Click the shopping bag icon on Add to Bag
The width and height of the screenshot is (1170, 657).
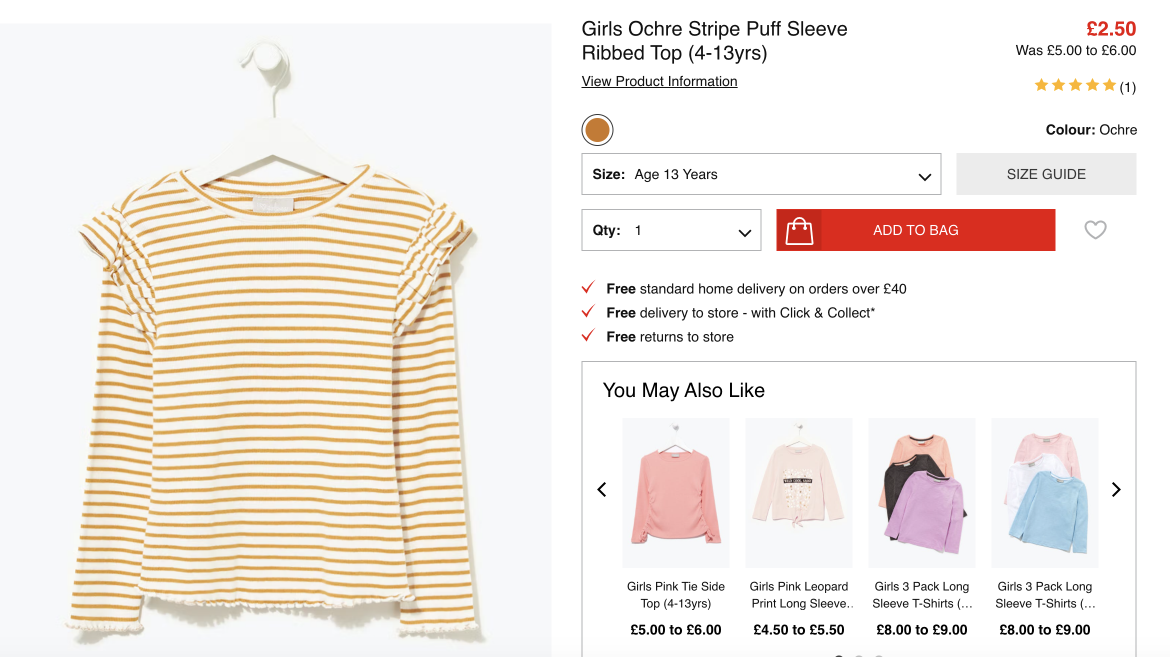click(x=799, y=230)
